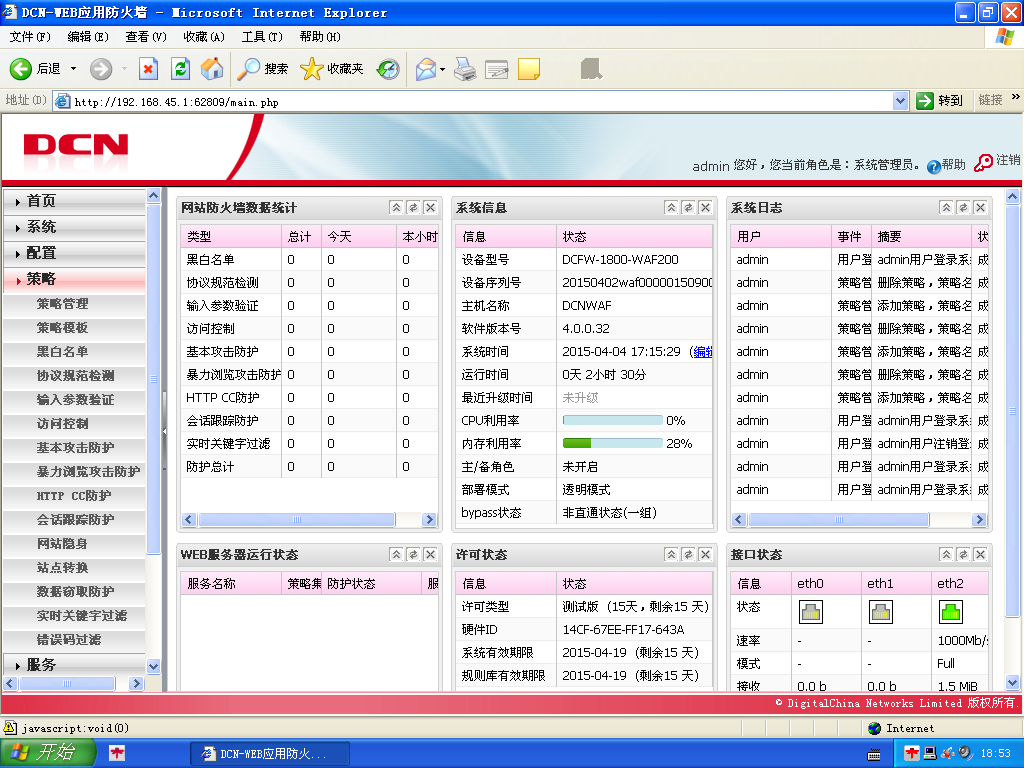Open the Search (搜索) toolbar button

(x=263, y=69)
